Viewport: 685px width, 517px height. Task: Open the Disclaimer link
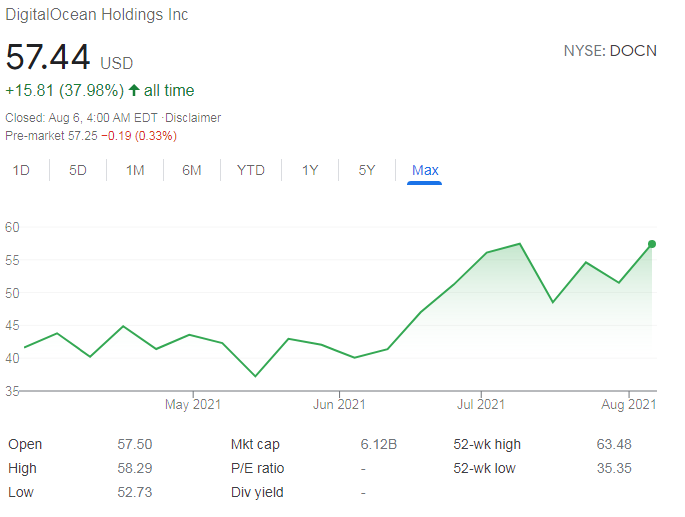pos(193,118)
